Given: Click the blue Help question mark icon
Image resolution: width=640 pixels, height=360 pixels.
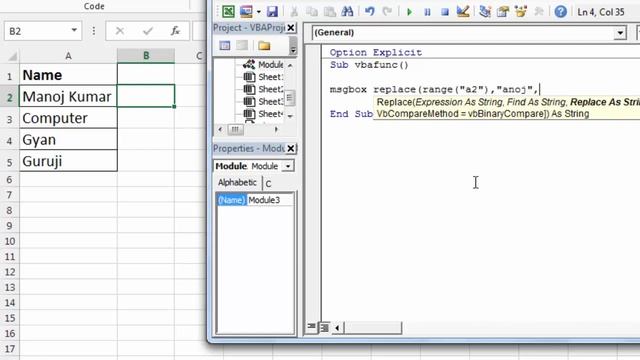Looking at the screenshot, I should point(560,11).
